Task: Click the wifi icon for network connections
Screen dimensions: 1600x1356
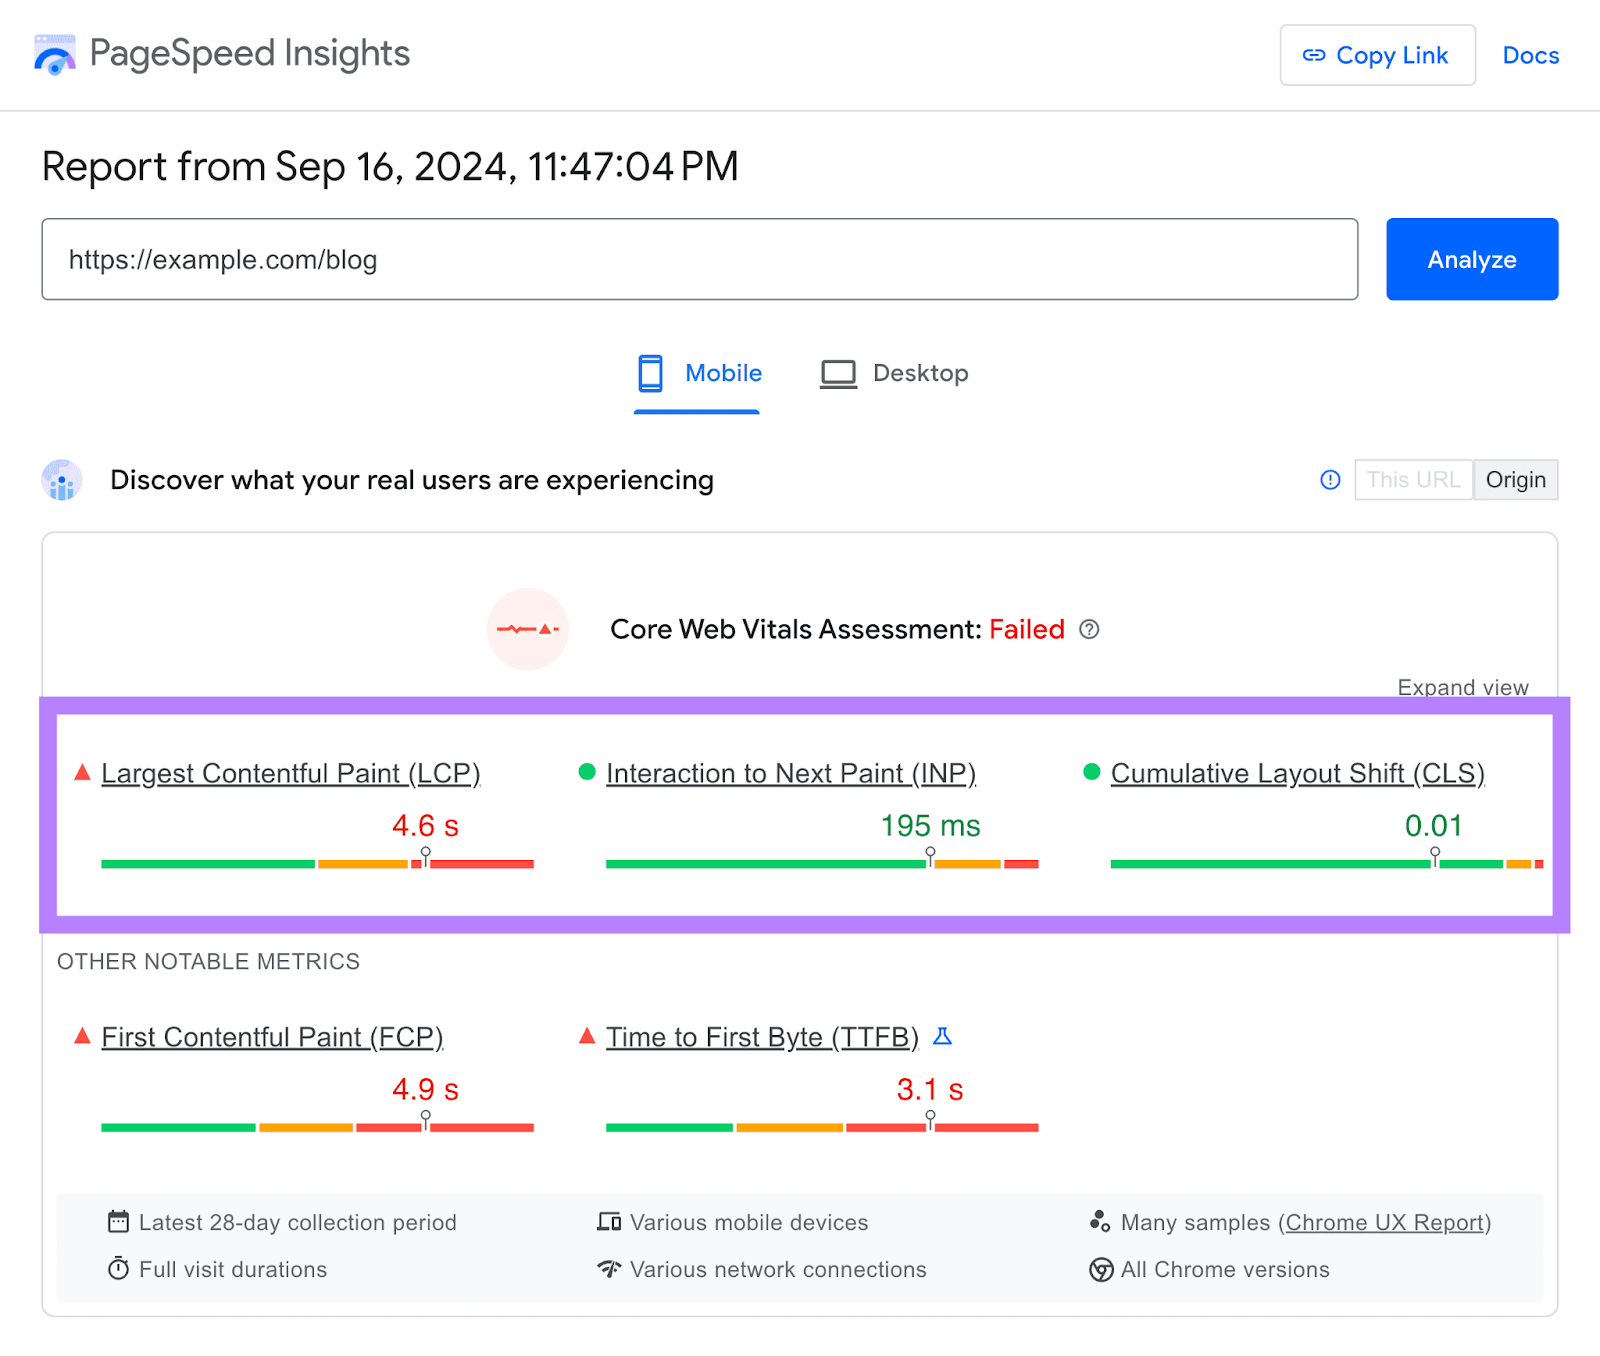Action: [609, 1269]
